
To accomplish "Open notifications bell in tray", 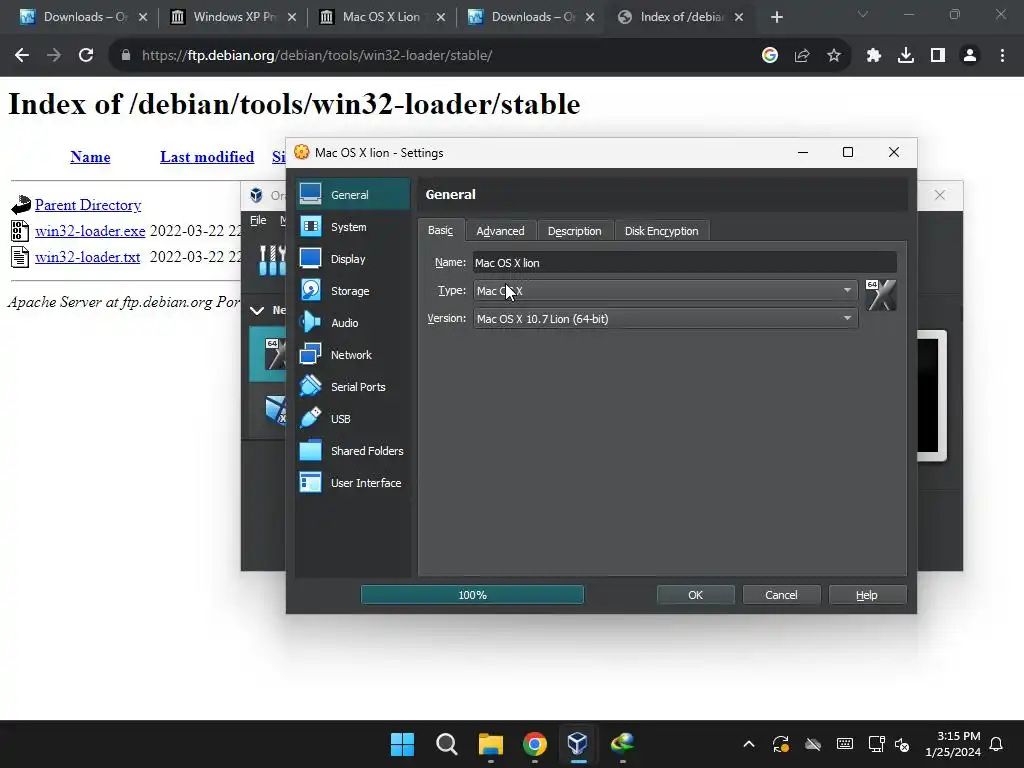I will coord(997,744).
